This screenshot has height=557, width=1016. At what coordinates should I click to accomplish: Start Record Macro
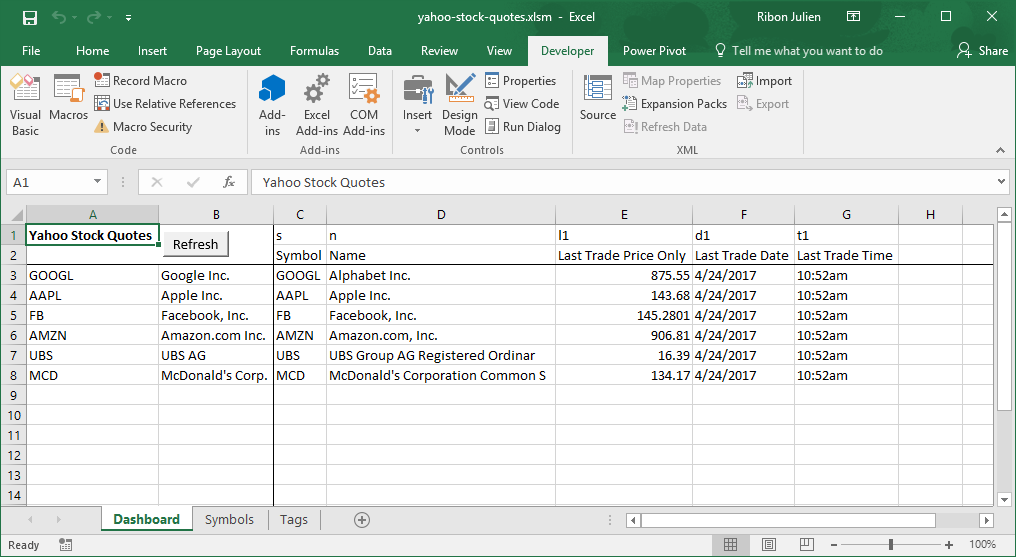(x=141, y=80)
